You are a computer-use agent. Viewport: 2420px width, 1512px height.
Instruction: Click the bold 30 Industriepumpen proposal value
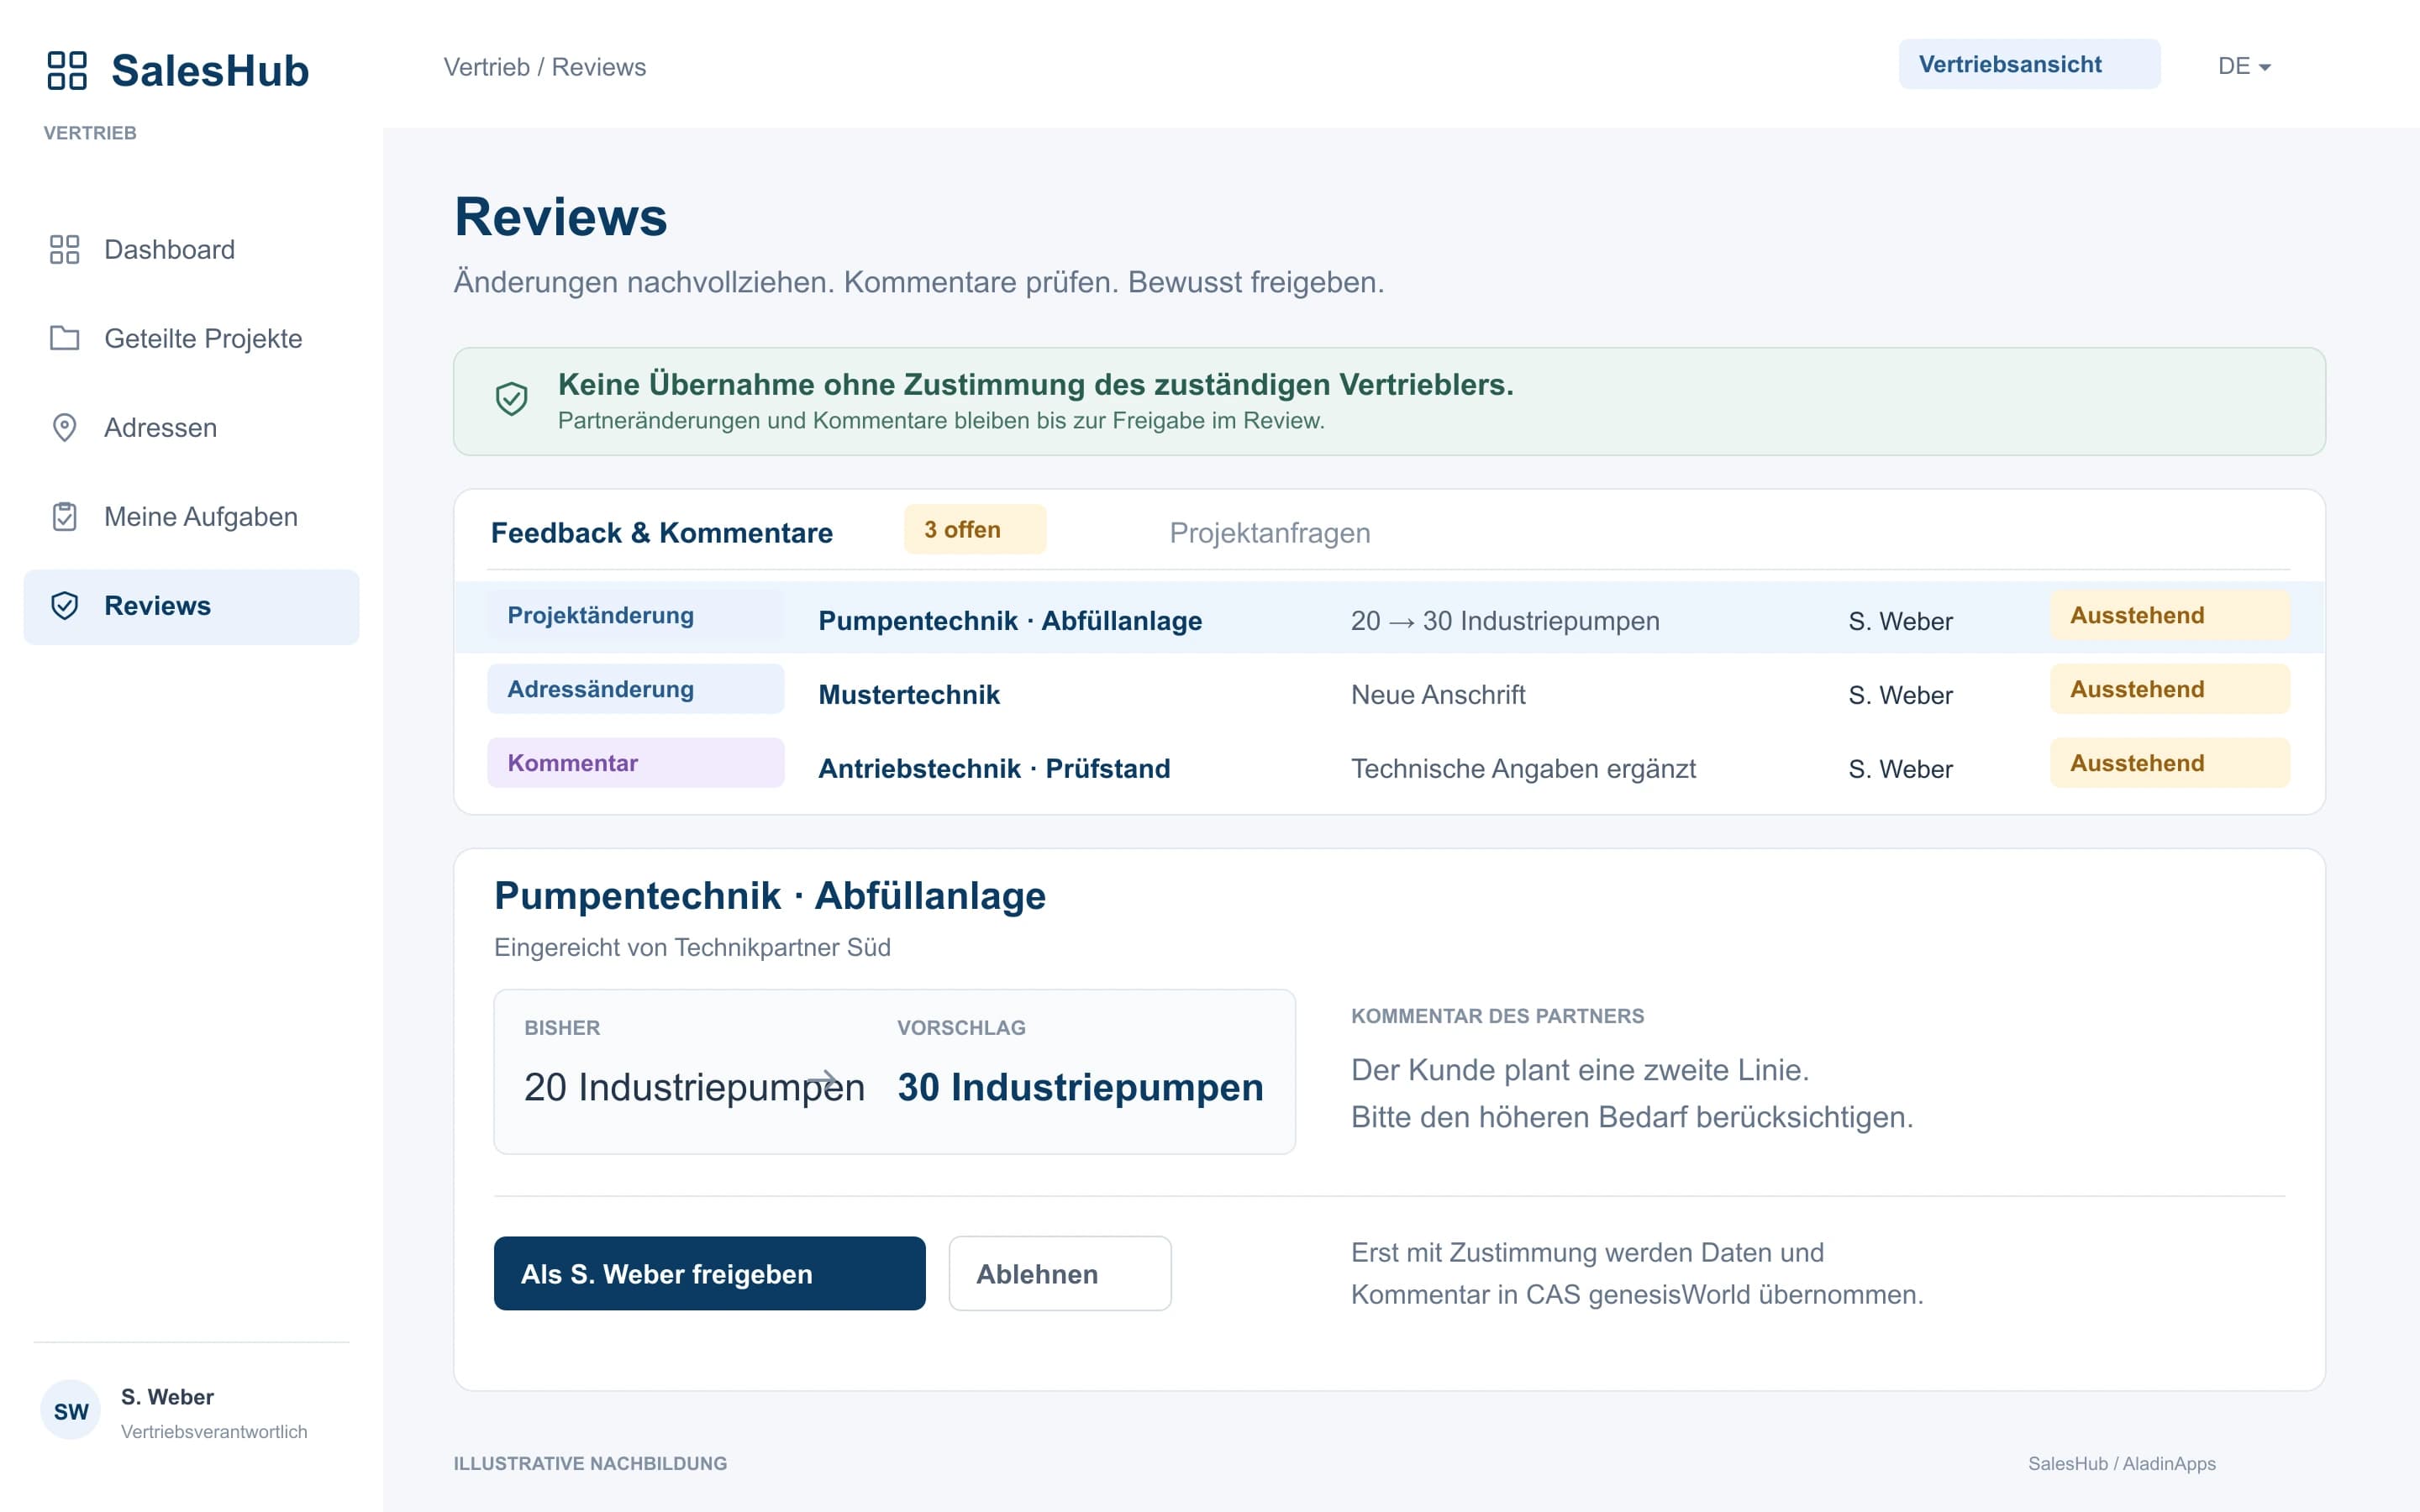click(1080, 1087)
